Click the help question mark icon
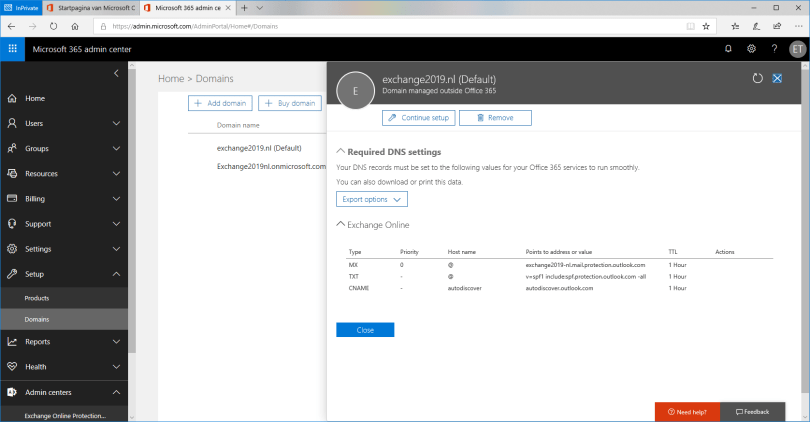This screenshot has height=422, width=810. pyautogui.click(x=774, y=49)
